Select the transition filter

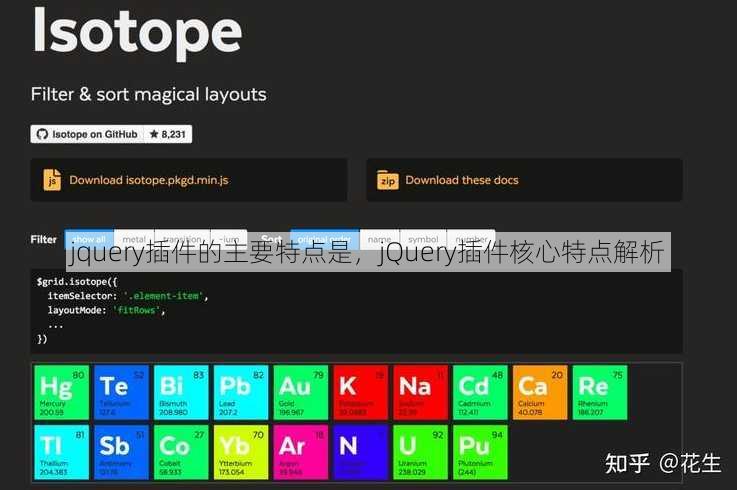coord(182,239)
